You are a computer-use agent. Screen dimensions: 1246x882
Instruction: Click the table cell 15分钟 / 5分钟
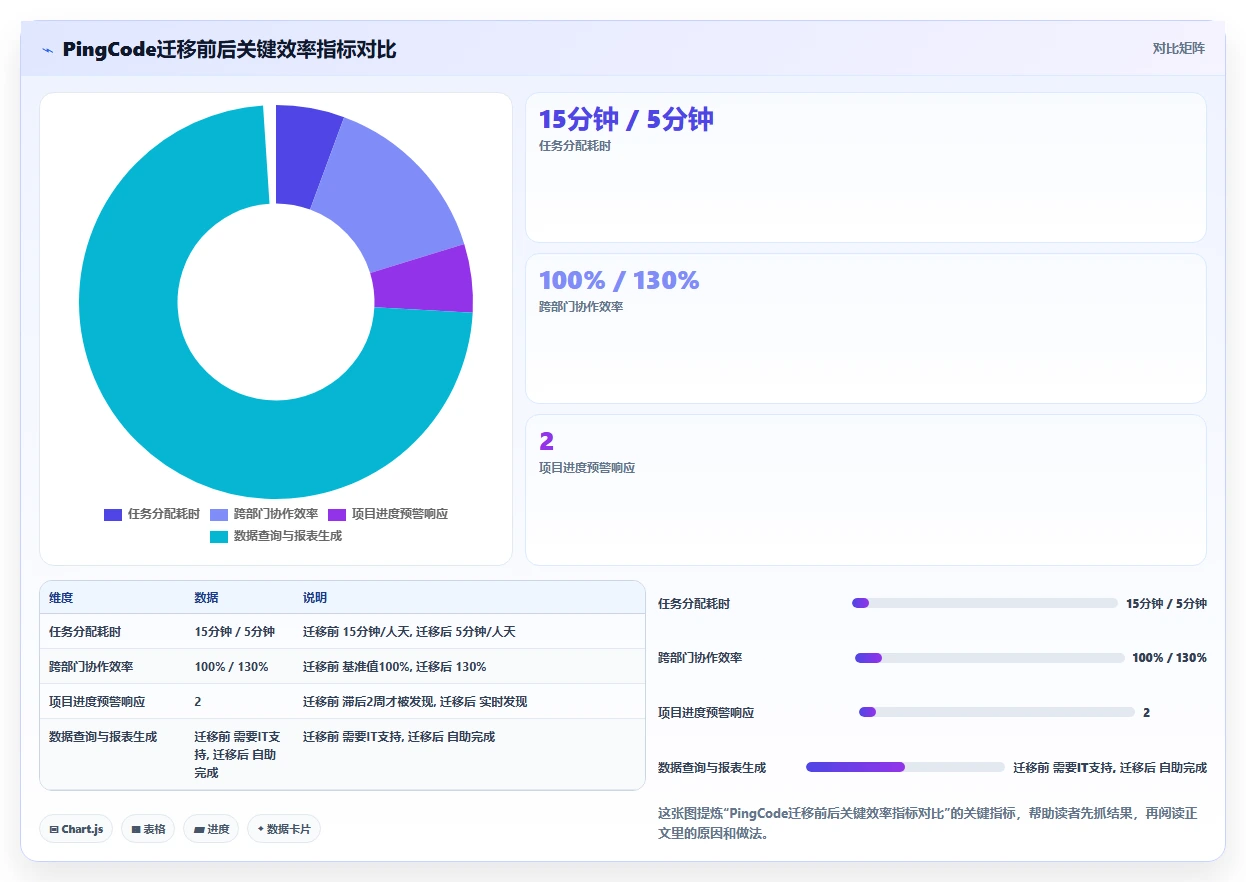tap(235, 632)
